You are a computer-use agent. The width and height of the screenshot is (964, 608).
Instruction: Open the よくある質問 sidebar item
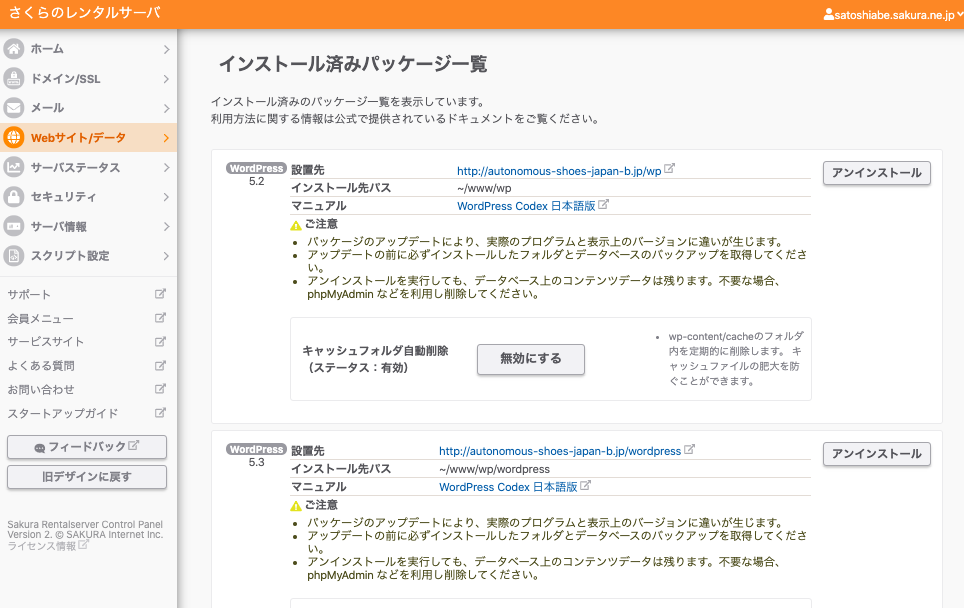41,366
